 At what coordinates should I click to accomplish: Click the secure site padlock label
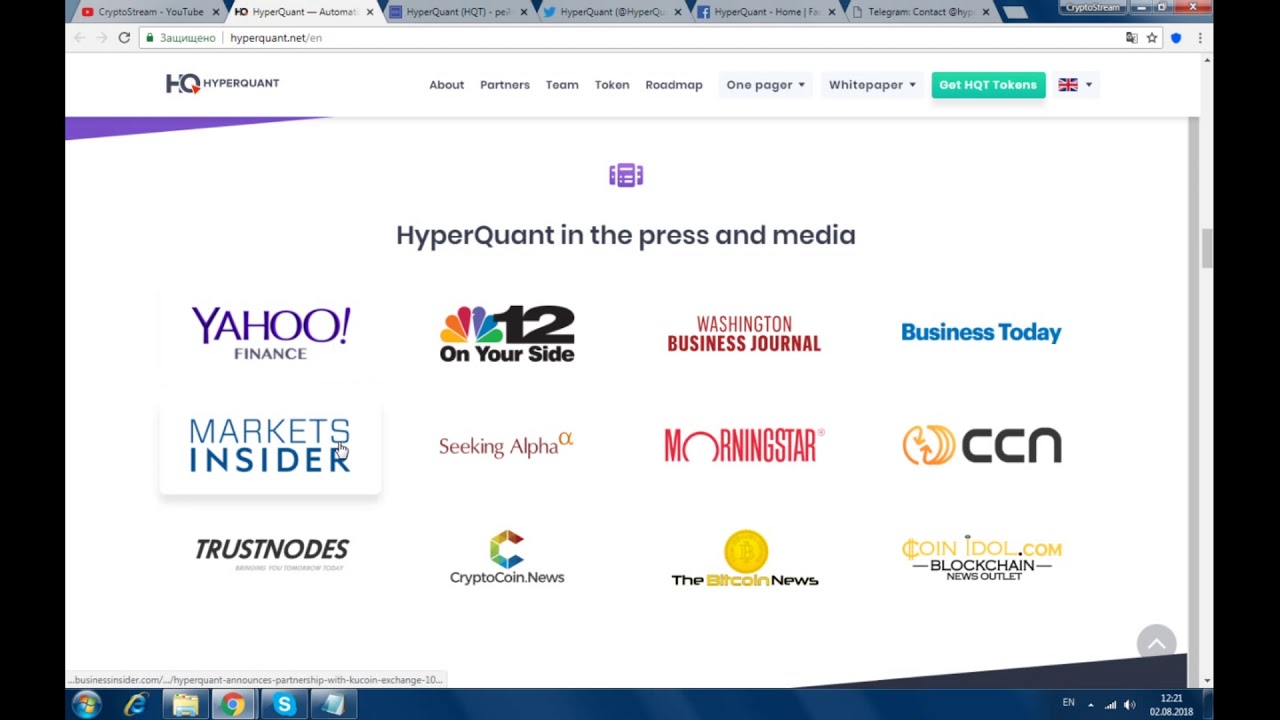[181, 38]
